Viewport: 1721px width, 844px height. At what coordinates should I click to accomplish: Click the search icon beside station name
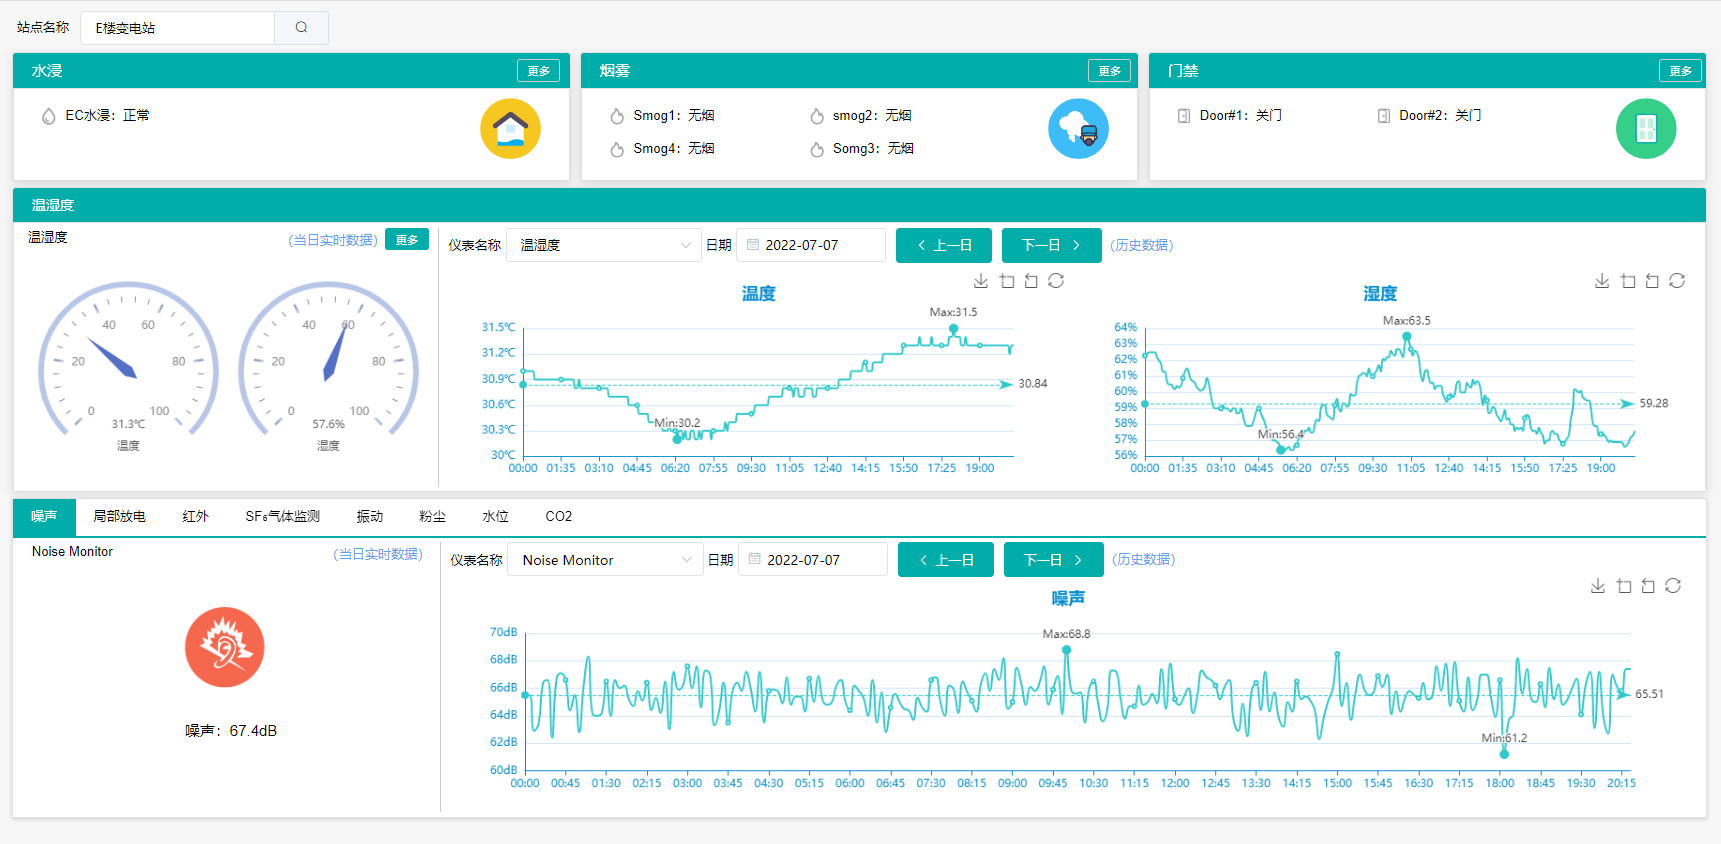point(301,28)
